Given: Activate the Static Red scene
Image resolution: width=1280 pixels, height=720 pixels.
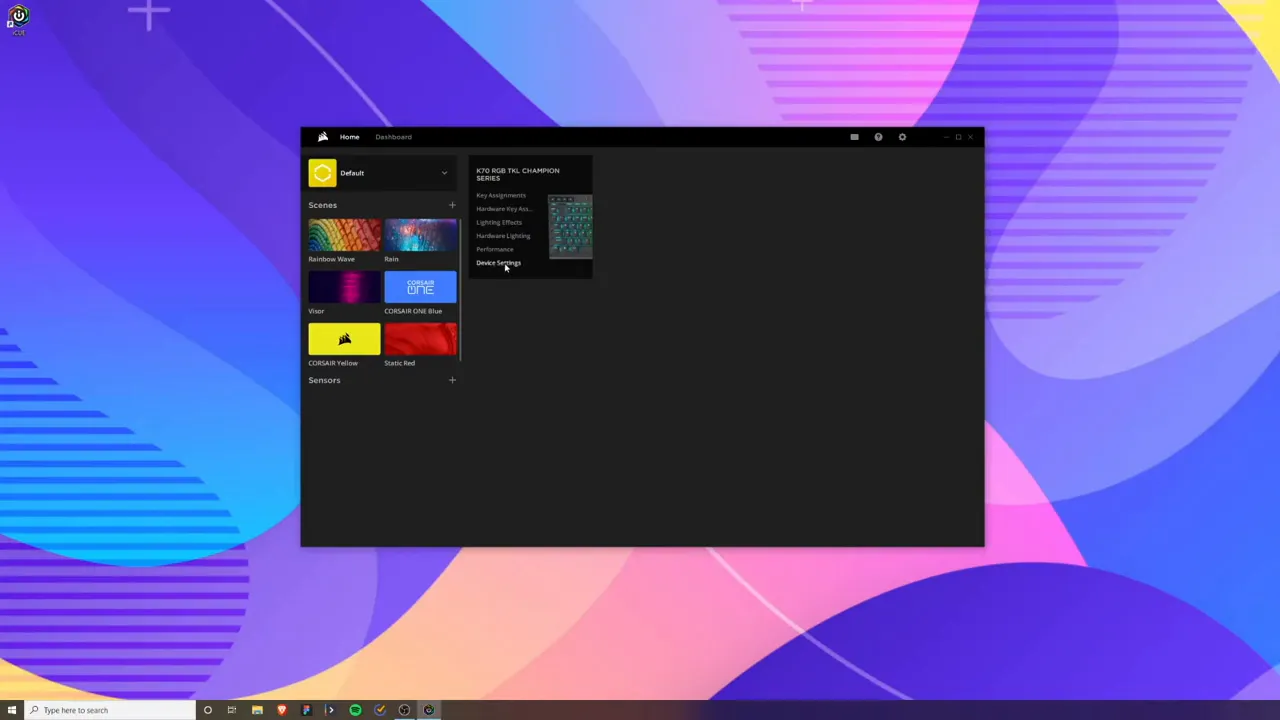Looking at the screenshot, I should (419, 340).
